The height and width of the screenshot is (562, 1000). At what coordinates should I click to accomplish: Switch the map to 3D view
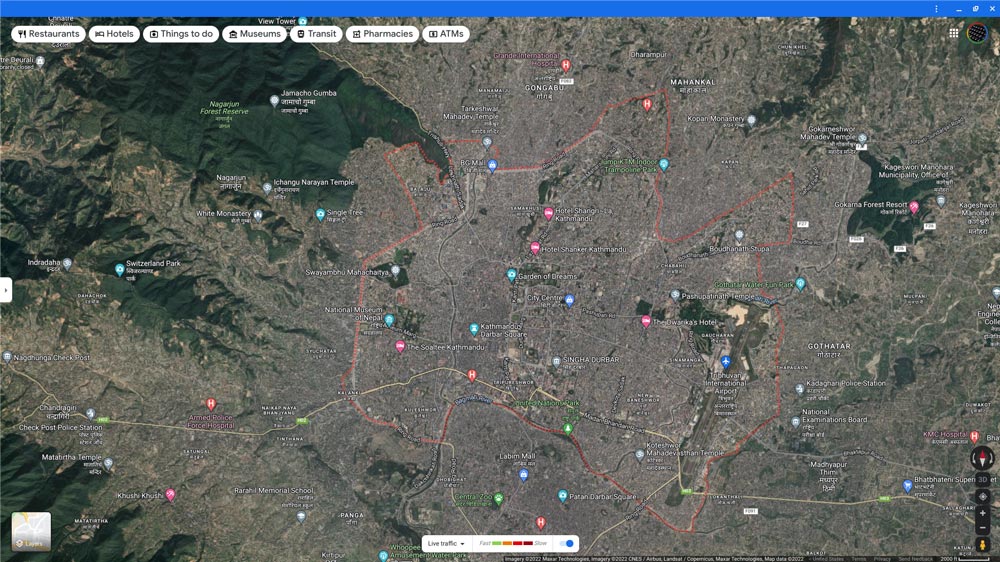click(982, 479)
